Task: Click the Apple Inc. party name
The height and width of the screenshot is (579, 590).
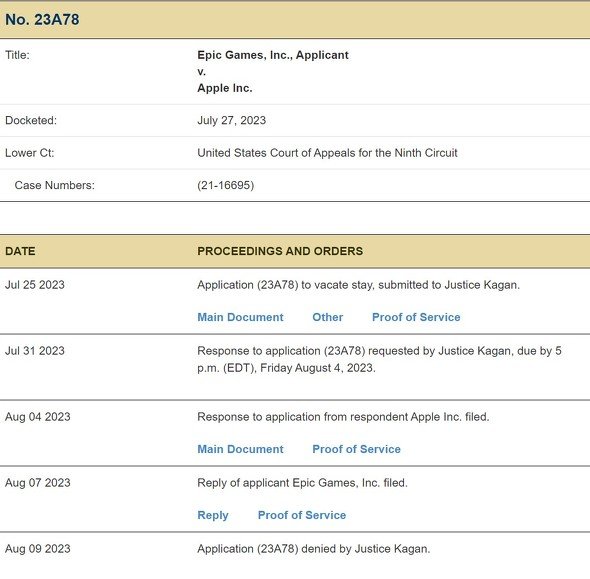Action: click(225, 88)
